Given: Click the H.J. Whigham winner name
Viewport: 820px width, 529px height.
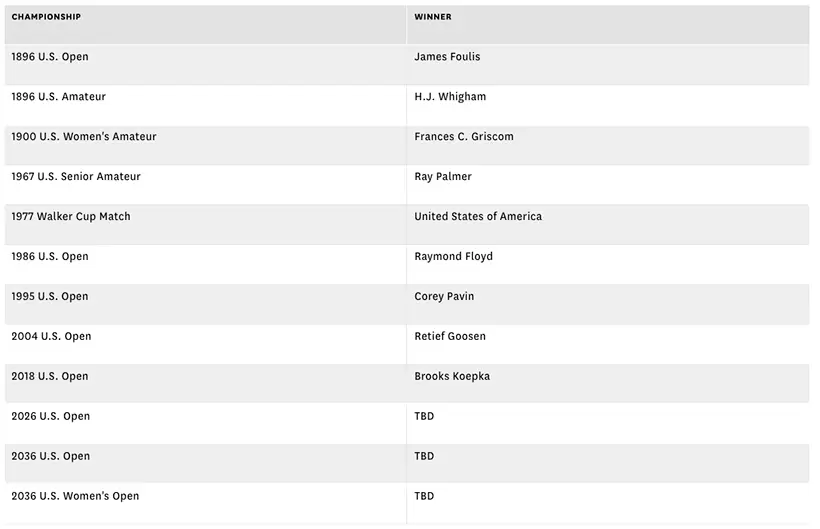Looking at the screenshot, I should point(450,97).
